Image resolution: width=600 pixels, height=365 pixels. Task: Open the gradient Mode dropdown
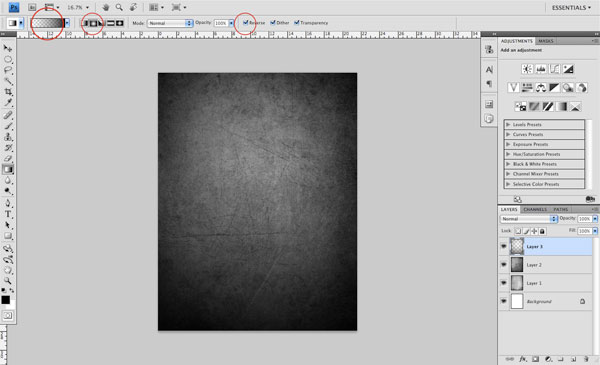(x=170, y=23)
